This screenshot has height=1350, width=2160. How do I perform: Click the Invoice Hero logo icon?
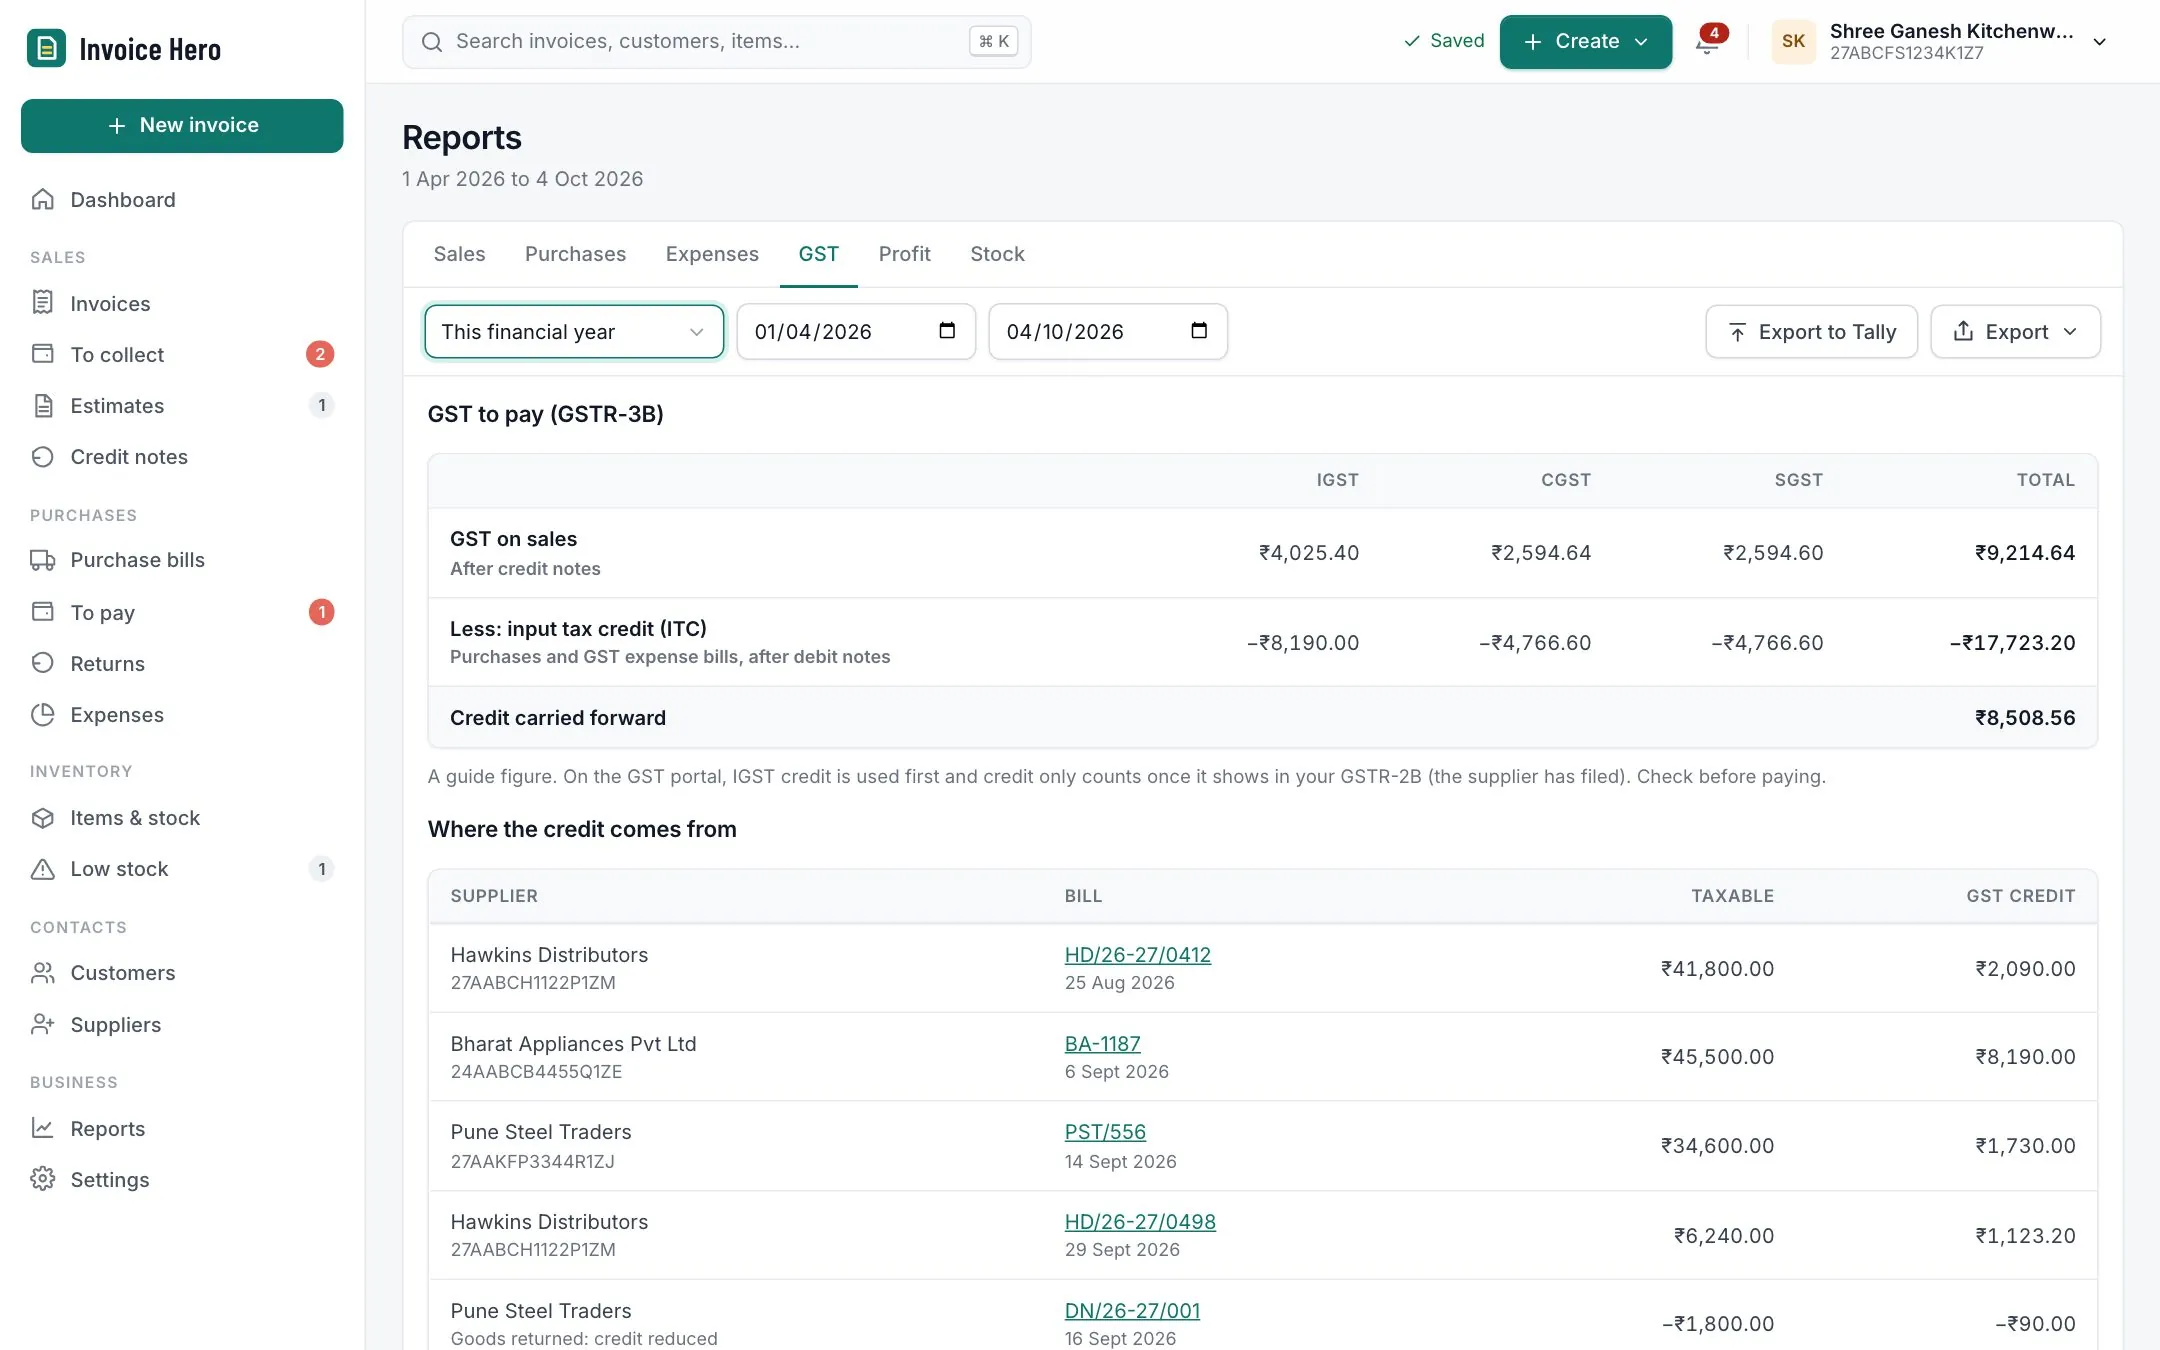(46, 48)
